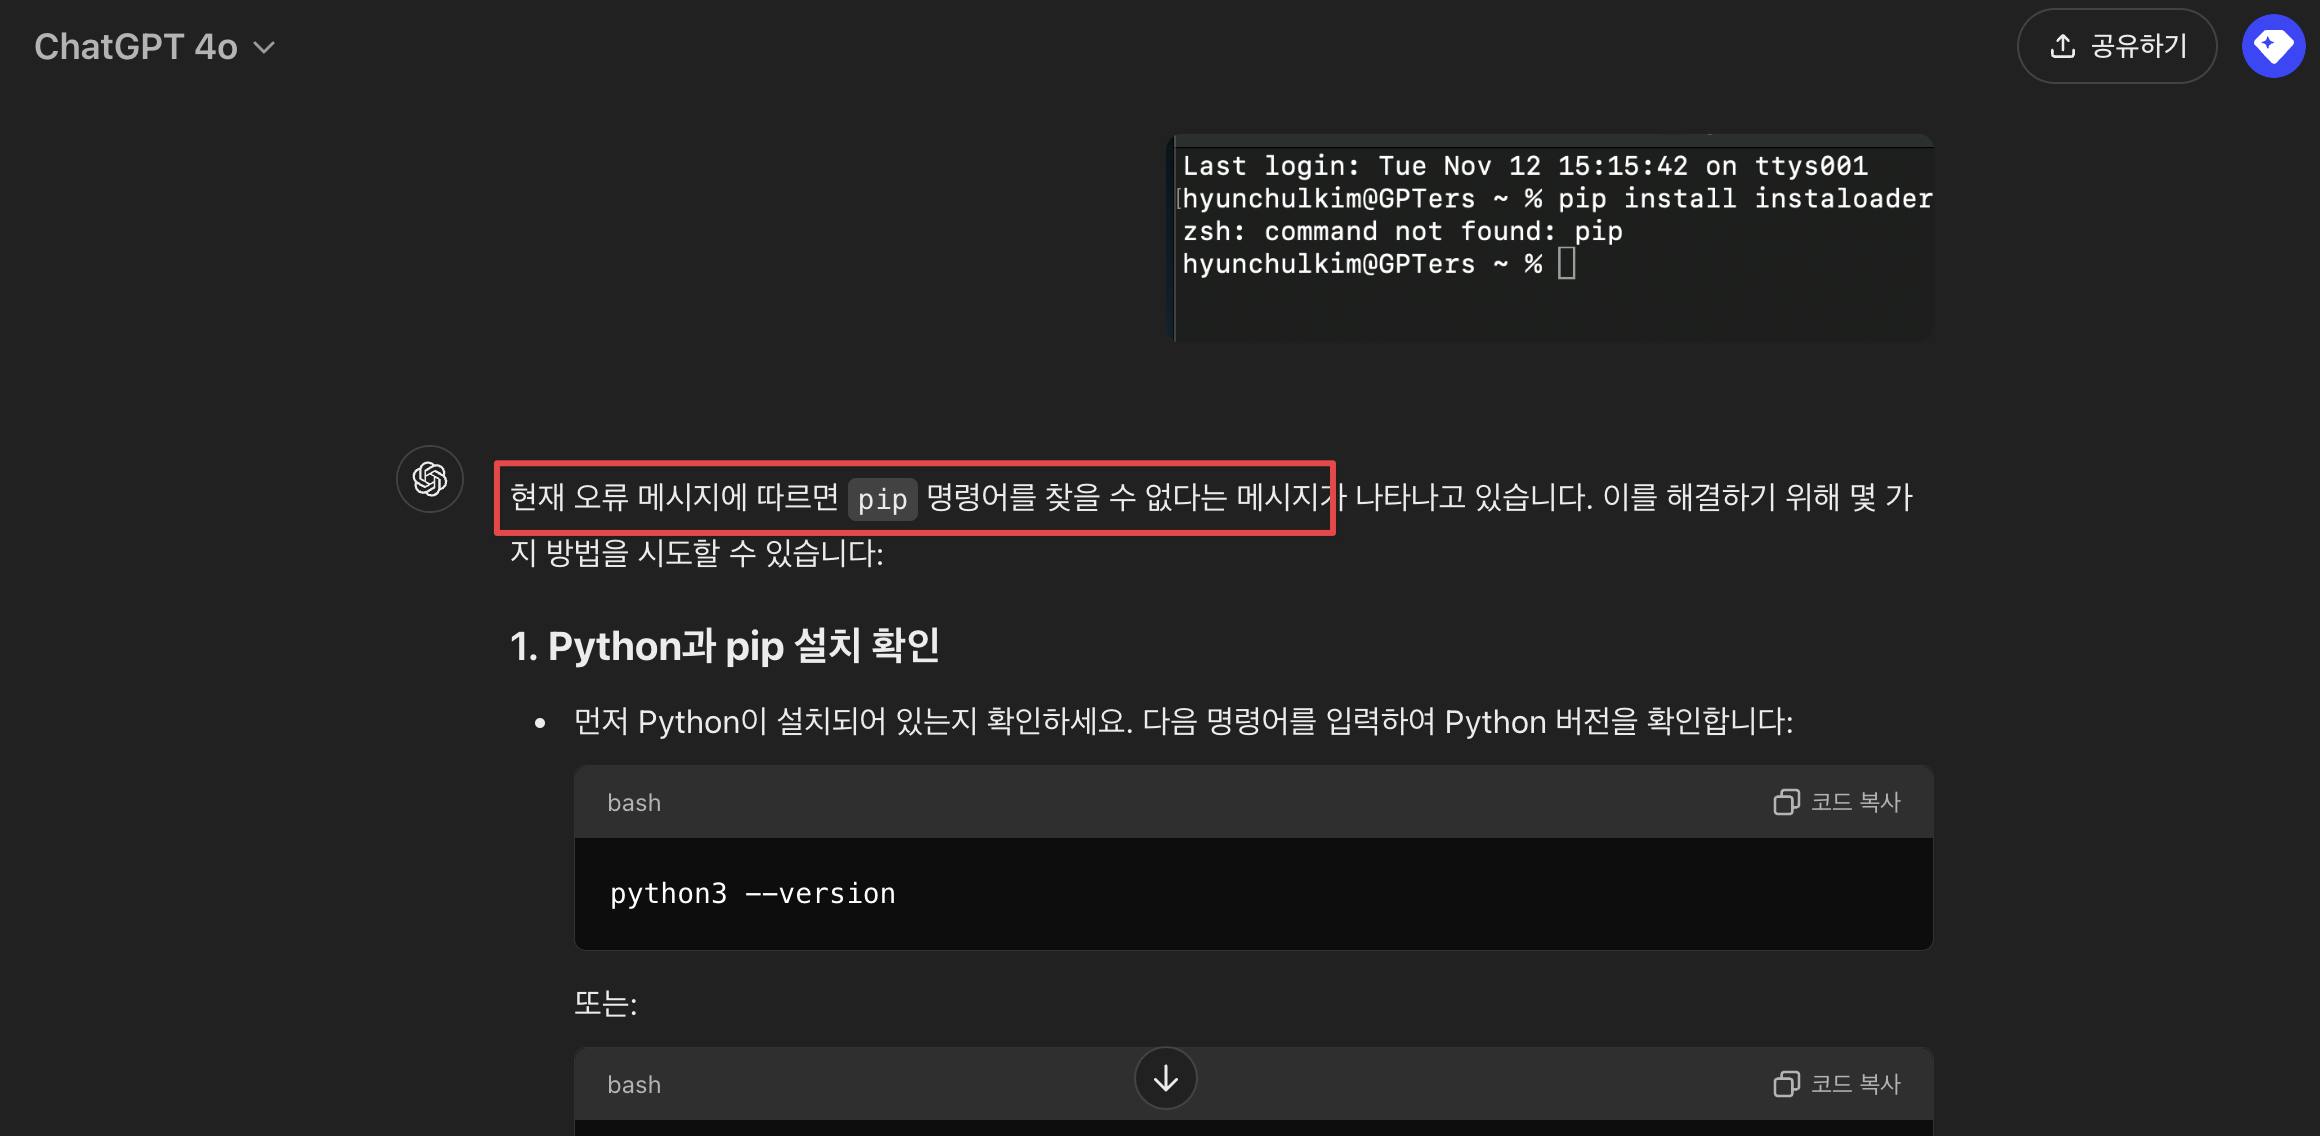This screenshot has width=2320, height=1136.
Task: Click the bash label of first code block
Action: click(x=634, y=803)
